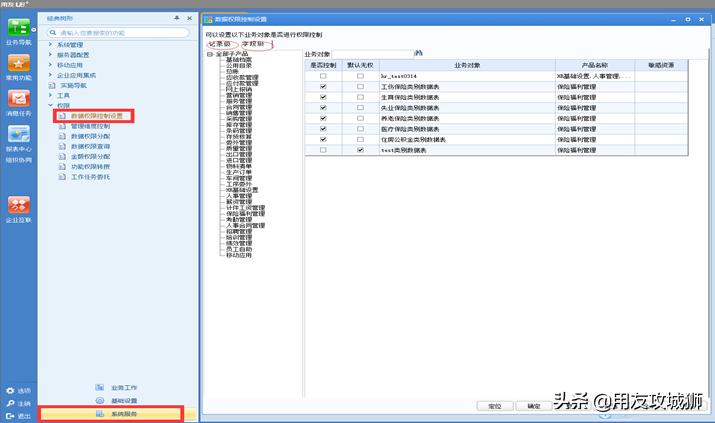Open 业务导航 green icon in sidebar
This screenshot has height=423, width=715.
18,27
